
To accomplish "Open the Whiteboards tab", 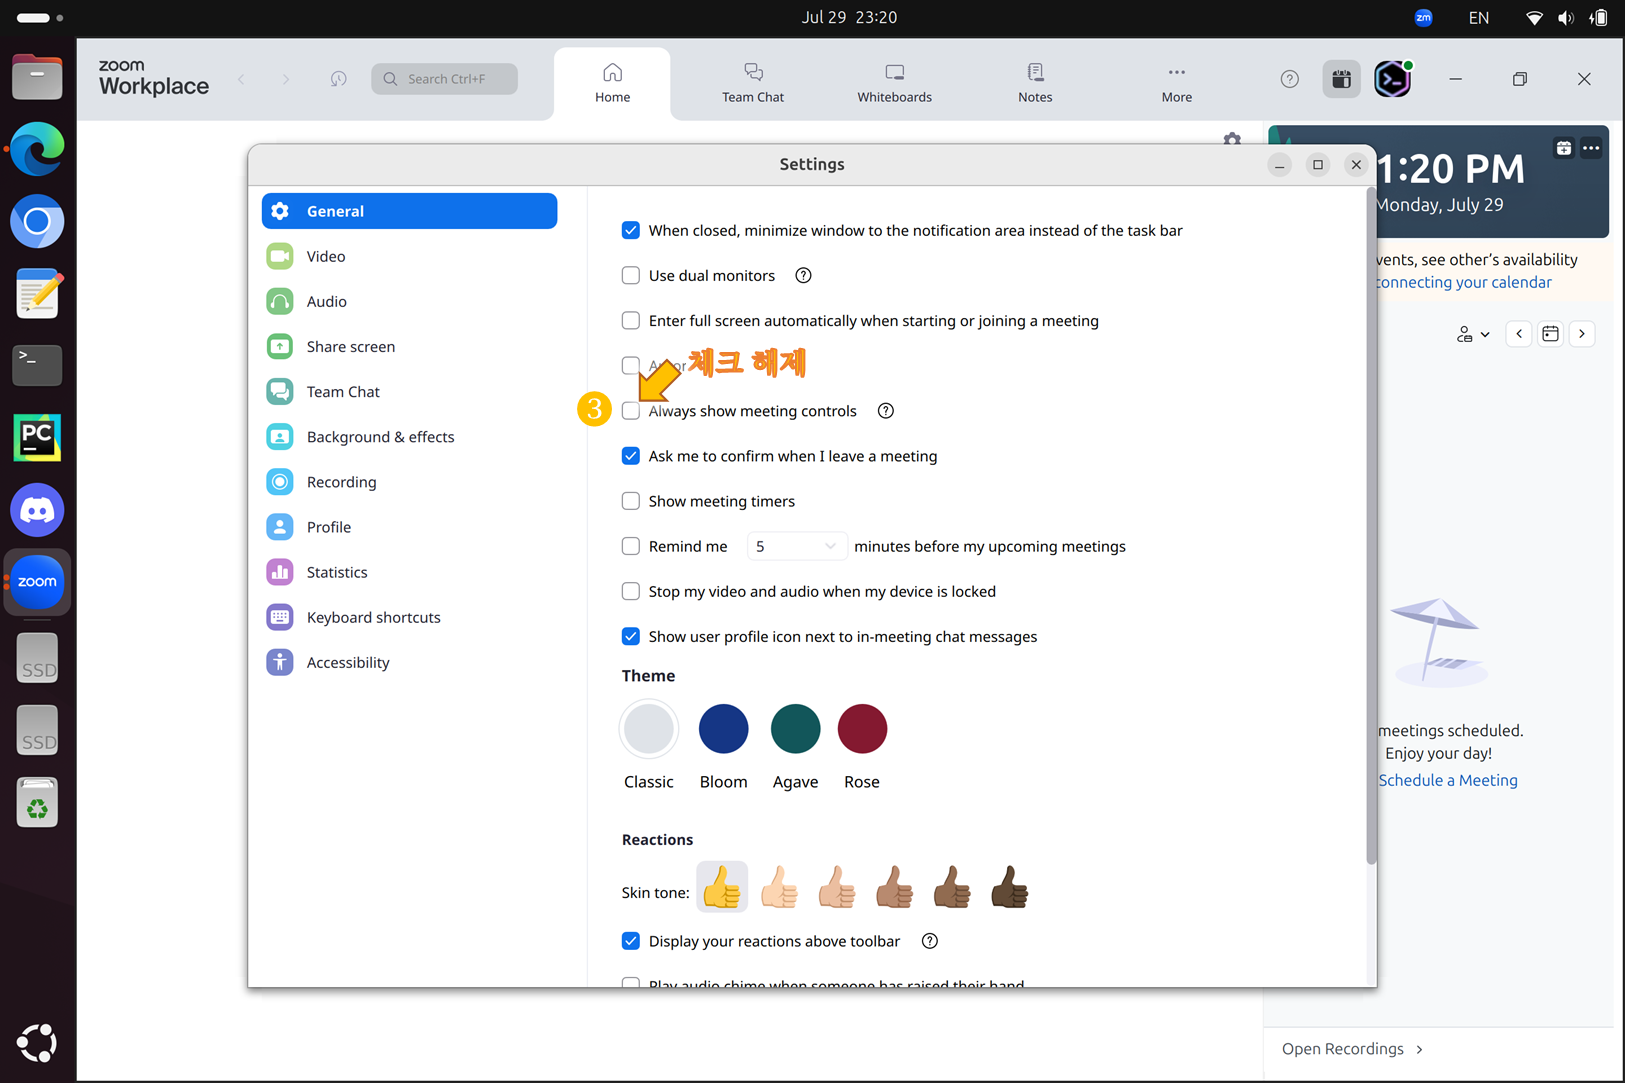I will coord(894,83).
